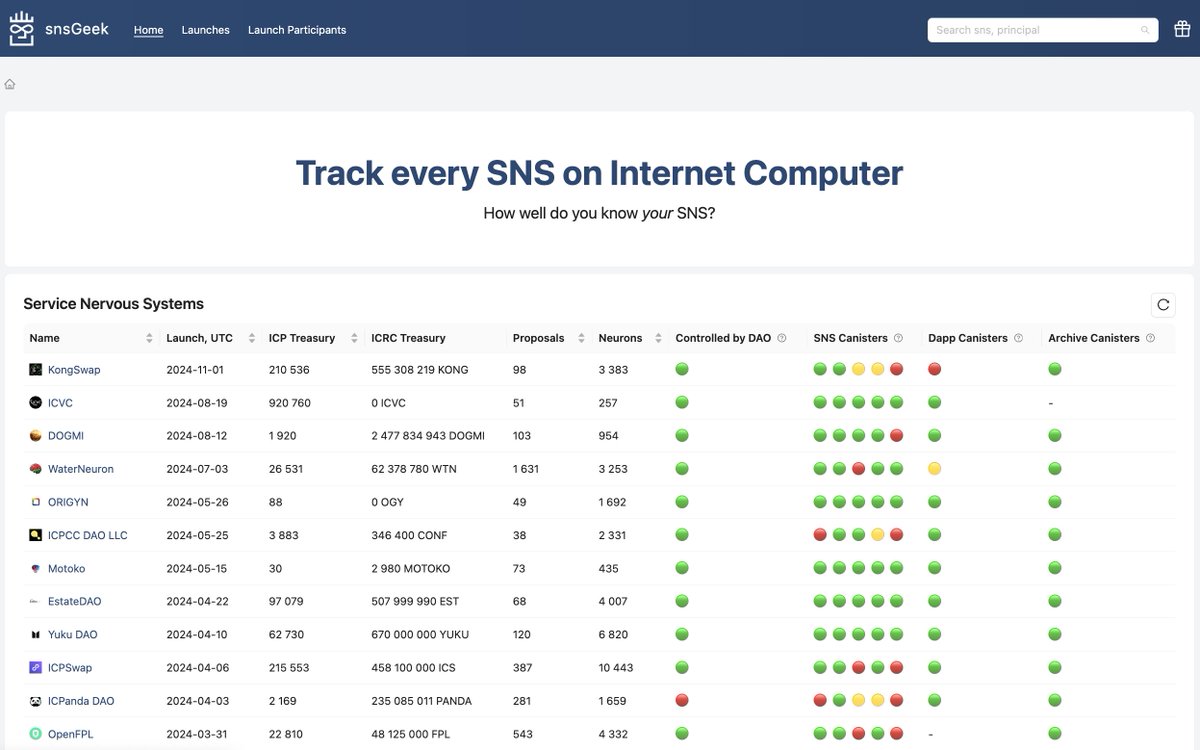Click ICPanda DAO red Controlled by DAO dot
1200x750 pixels.
pos(682,700)
